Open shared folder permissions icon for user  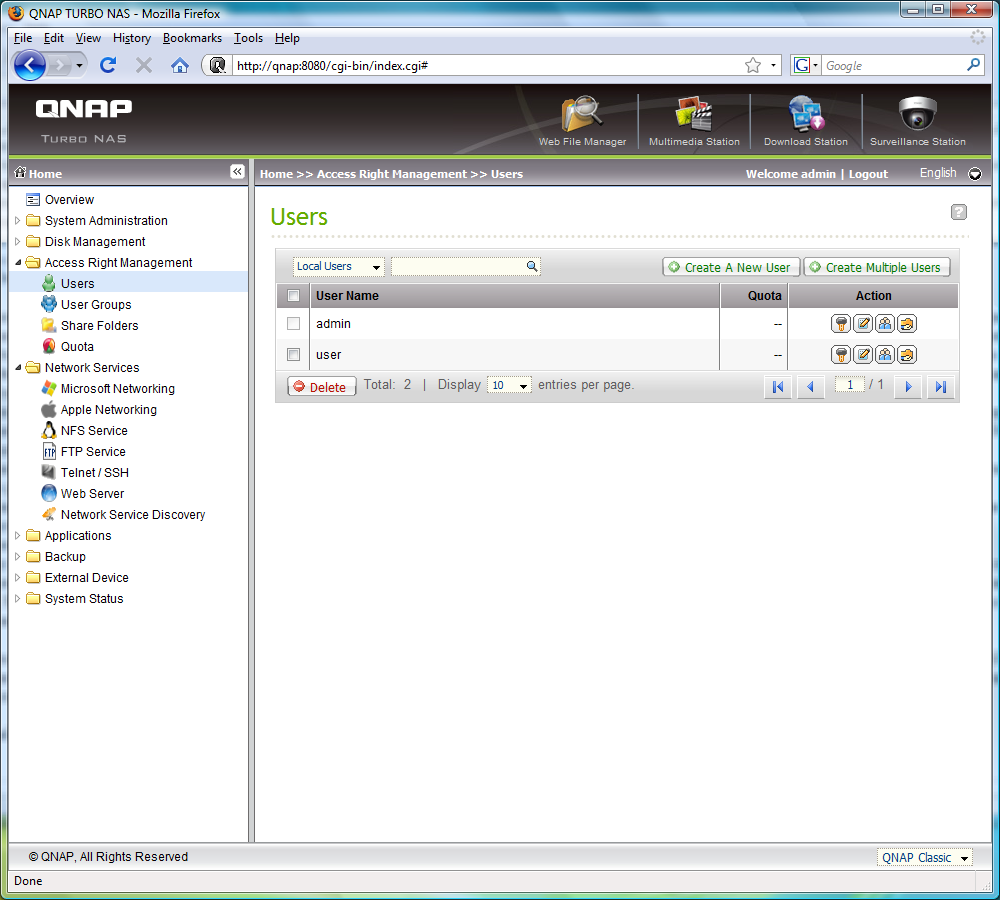(x=906, y=355)
